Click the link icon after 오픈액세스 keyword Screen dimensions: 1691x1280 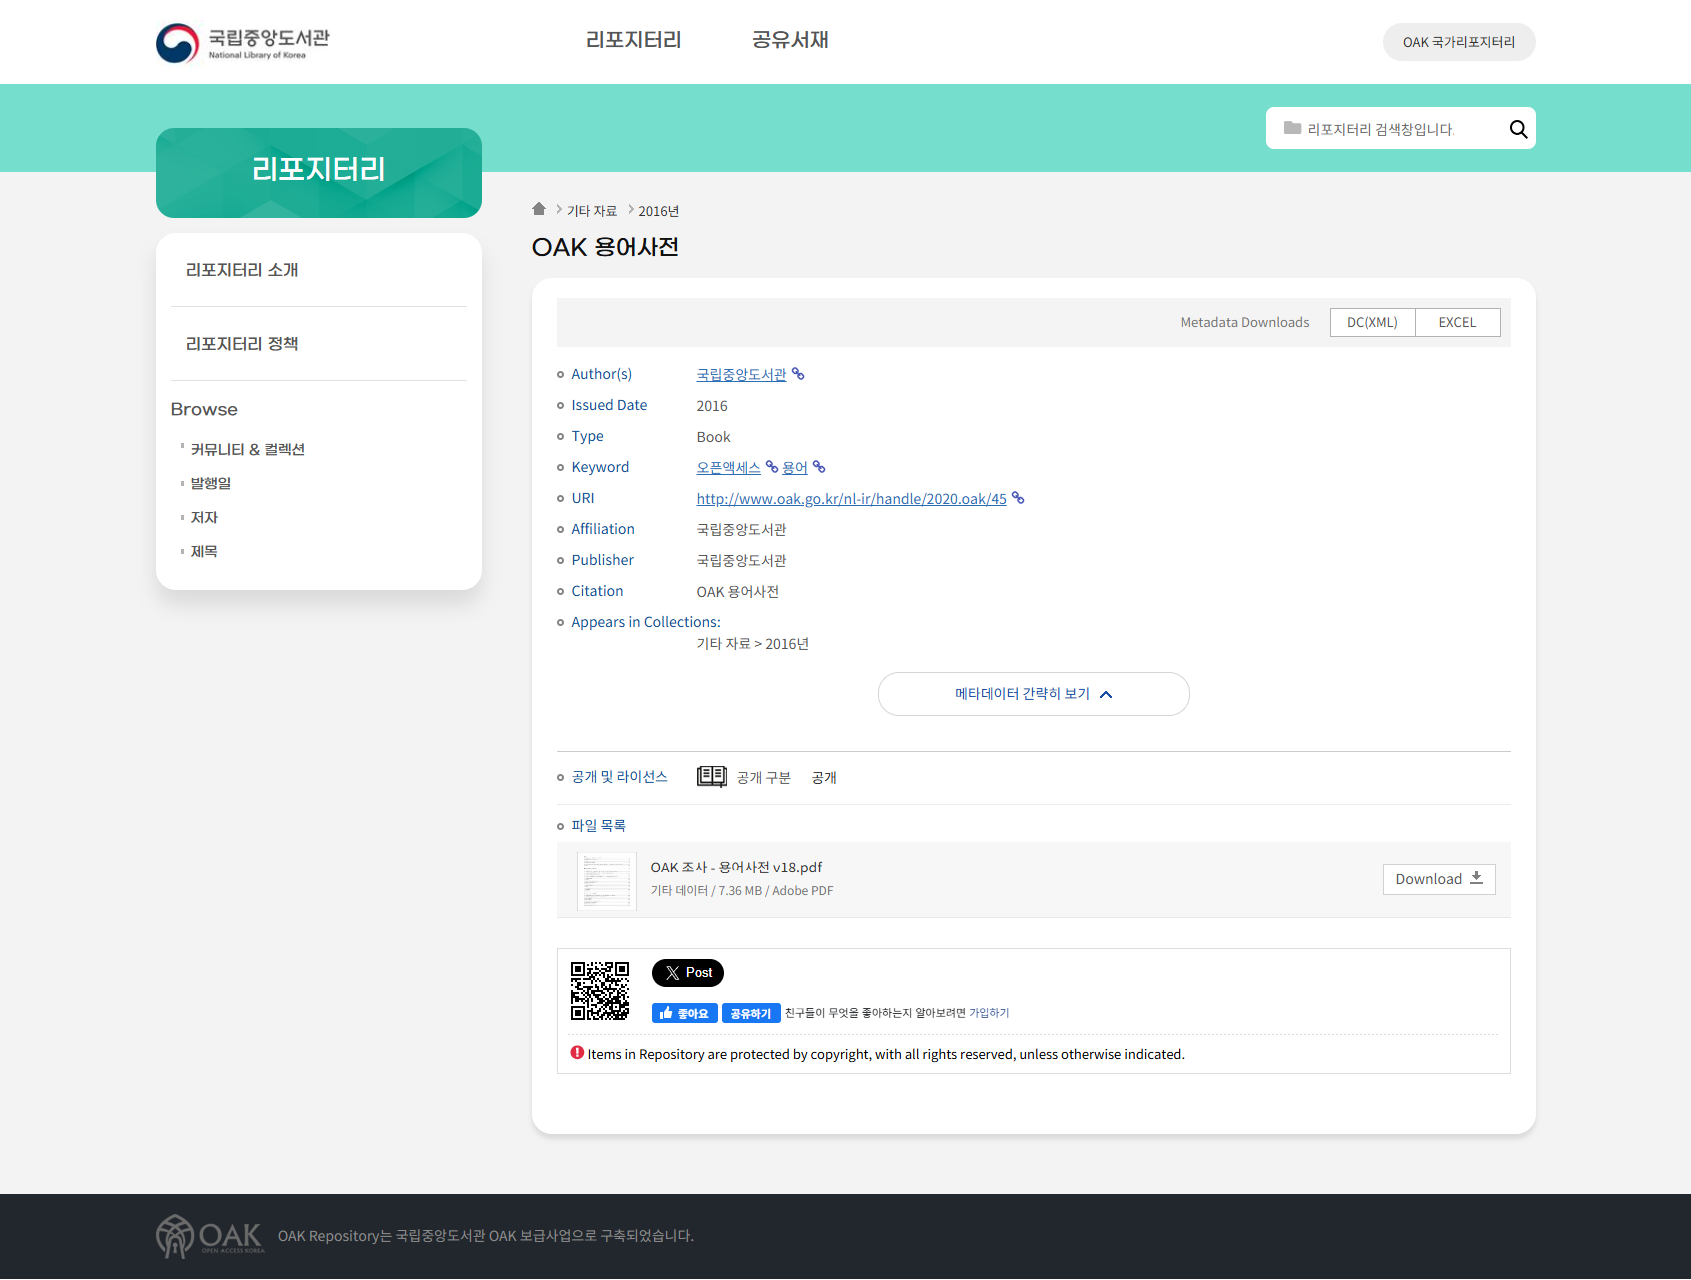click(772, 467)
